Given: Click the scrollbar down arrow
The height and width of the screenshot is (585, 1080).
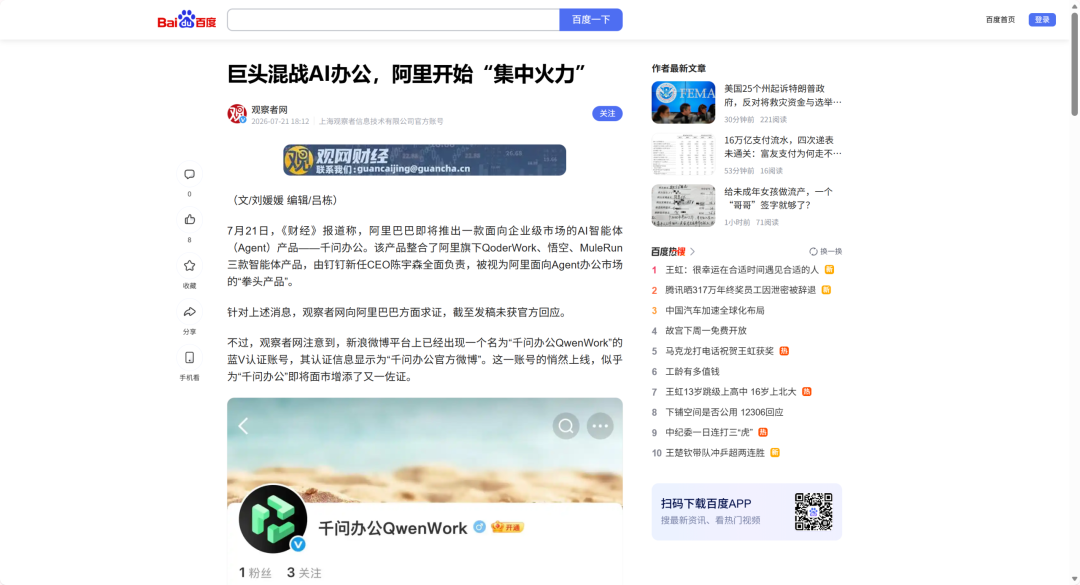Looking at the screenshot, I should [1074, 579].
